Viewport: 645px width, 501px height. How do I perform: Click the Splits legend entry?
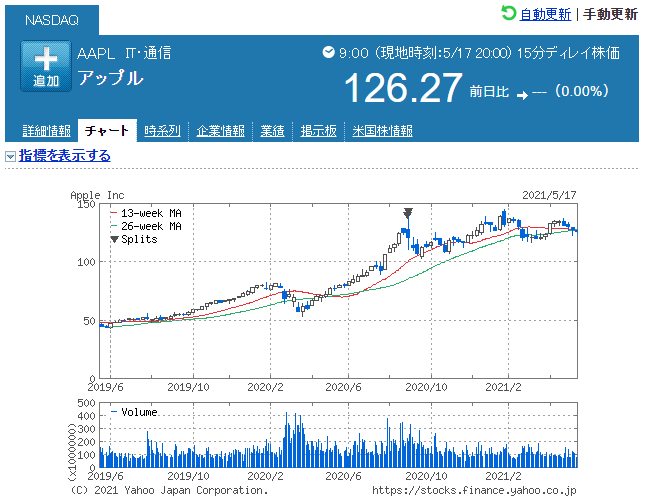[134, 239]
